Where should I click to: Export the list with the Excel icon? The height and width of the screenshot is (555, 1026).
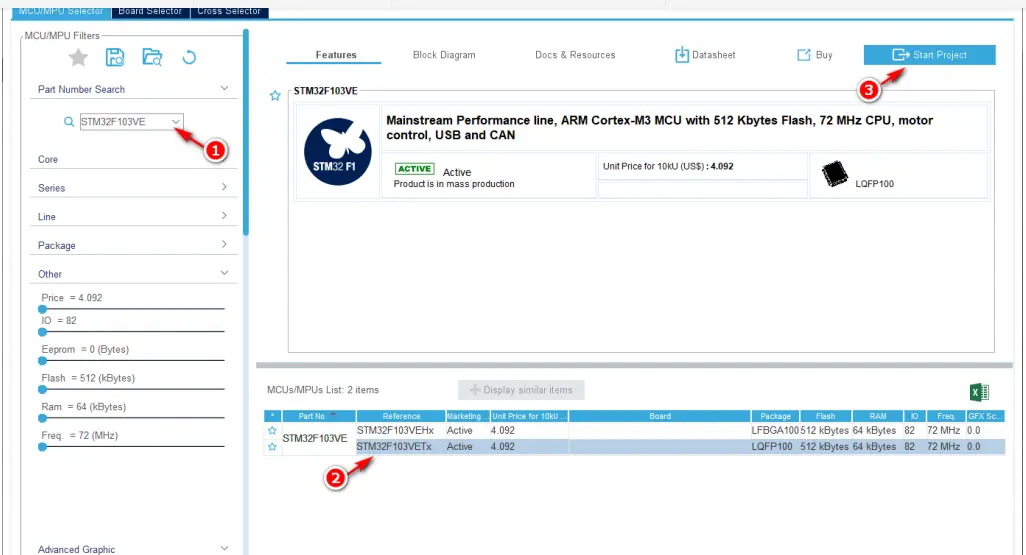click(x=979, y=392)
